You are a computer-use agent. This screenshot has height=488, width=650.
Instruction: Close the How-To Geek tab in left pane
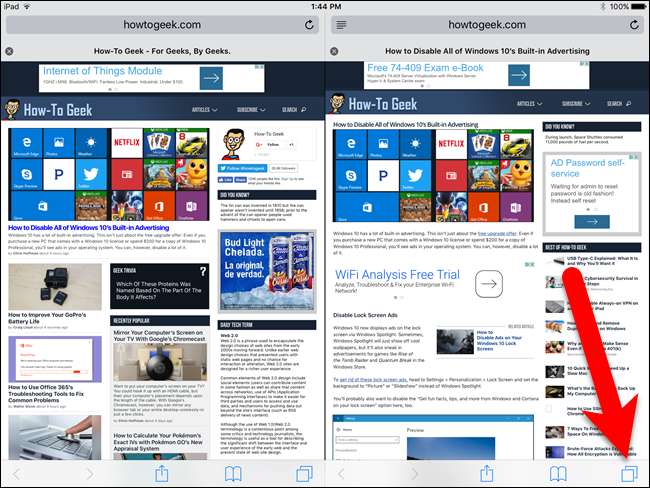[9, 50]
